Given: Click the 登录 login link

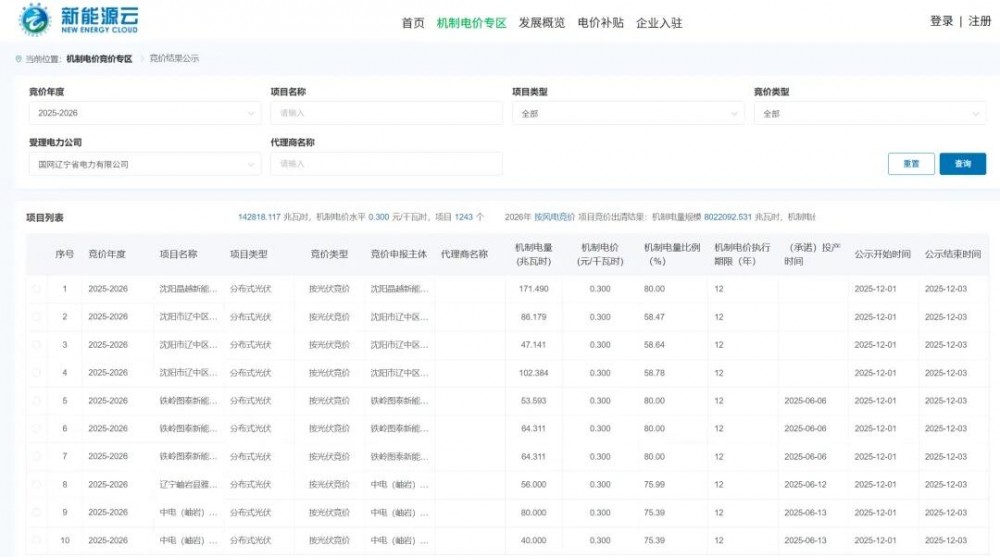Looking at the screenshot, I should click(941, 21).
